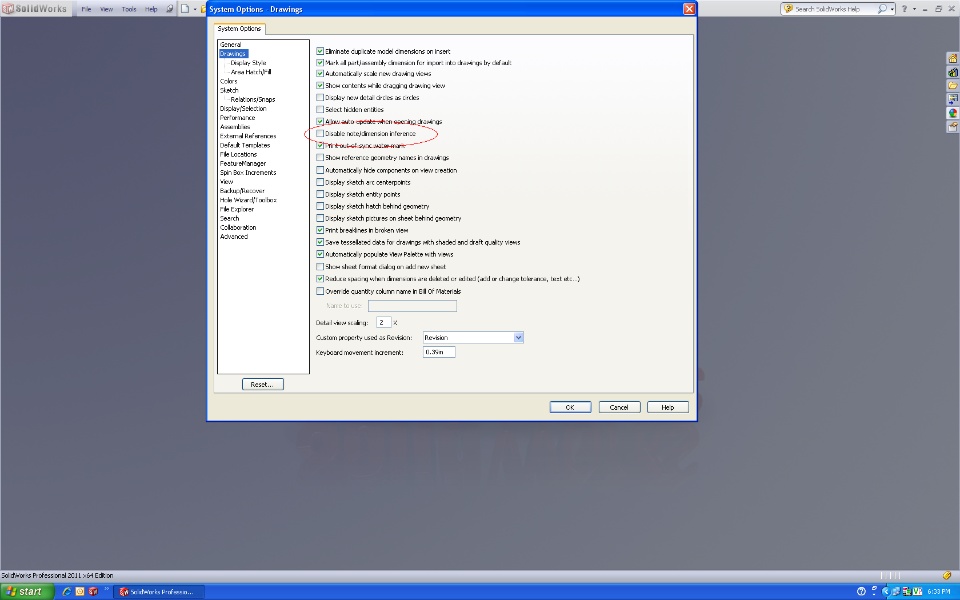960x600 pixels.
Task: Click the red SolidWorks quick launch icon
Action: [93, 591]
